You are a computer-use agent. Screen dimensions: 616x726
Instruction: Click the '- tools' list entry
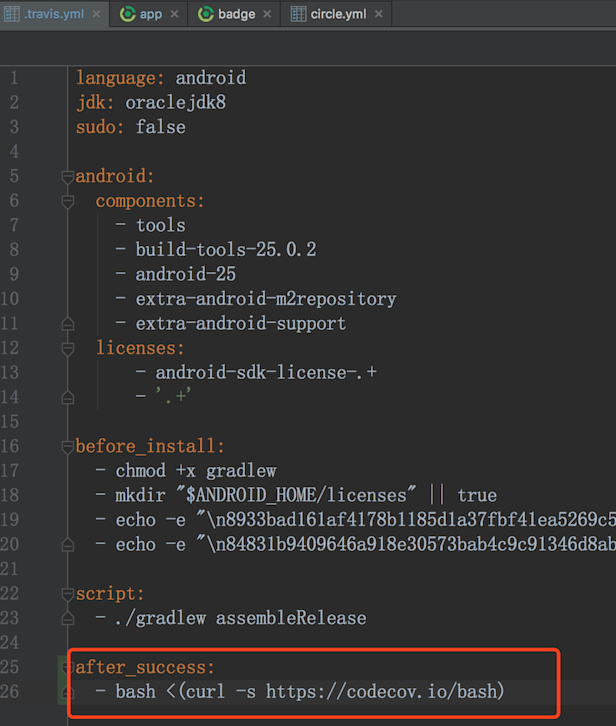click(151, 225)
